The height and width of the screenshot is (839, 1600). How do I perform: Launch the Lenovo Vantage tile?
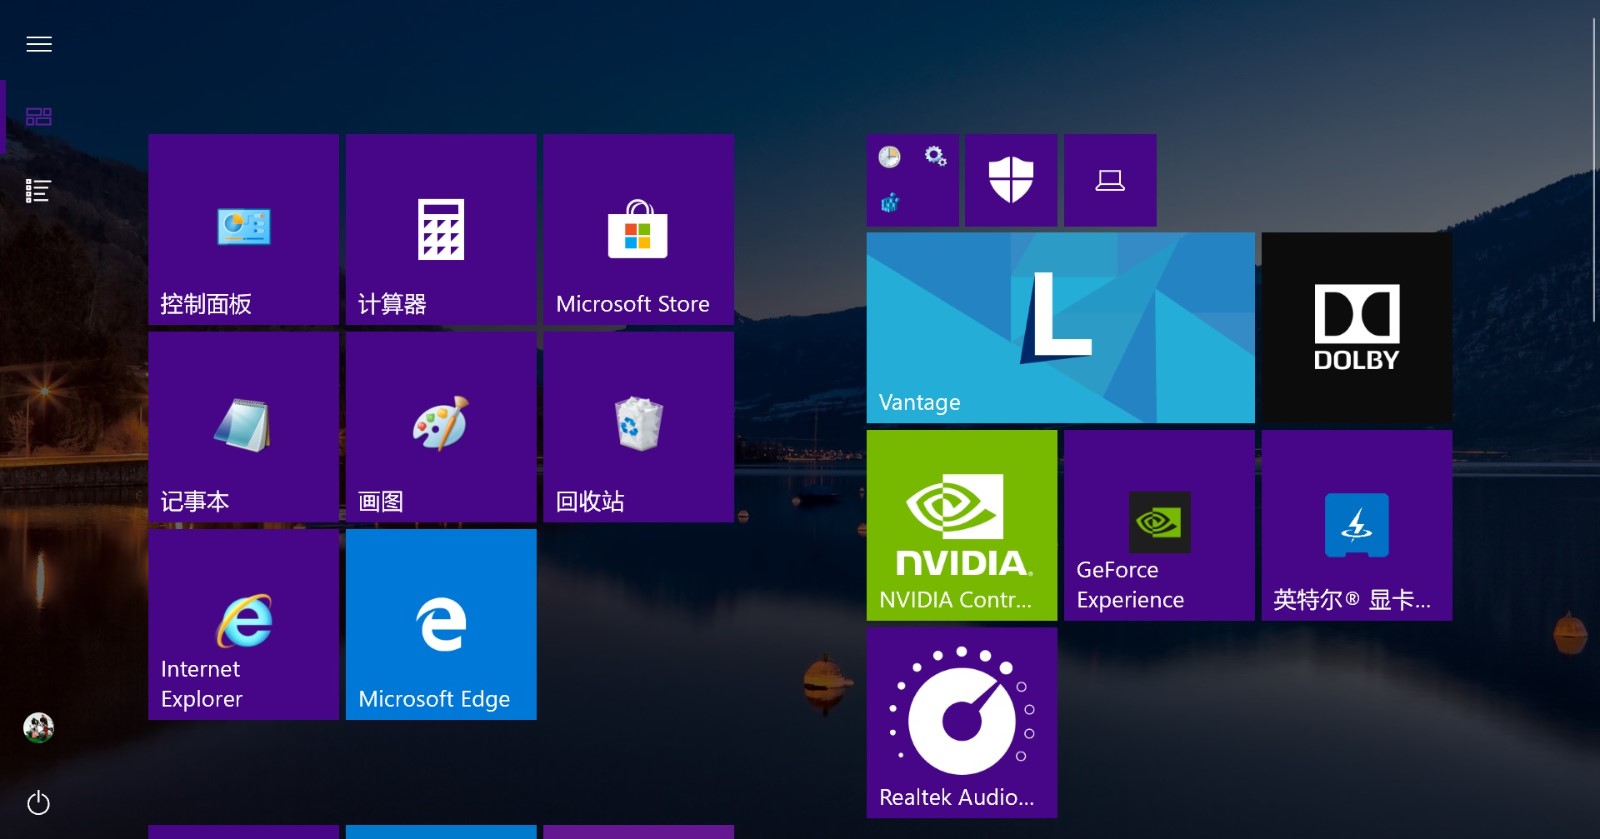click(1061, 328)
